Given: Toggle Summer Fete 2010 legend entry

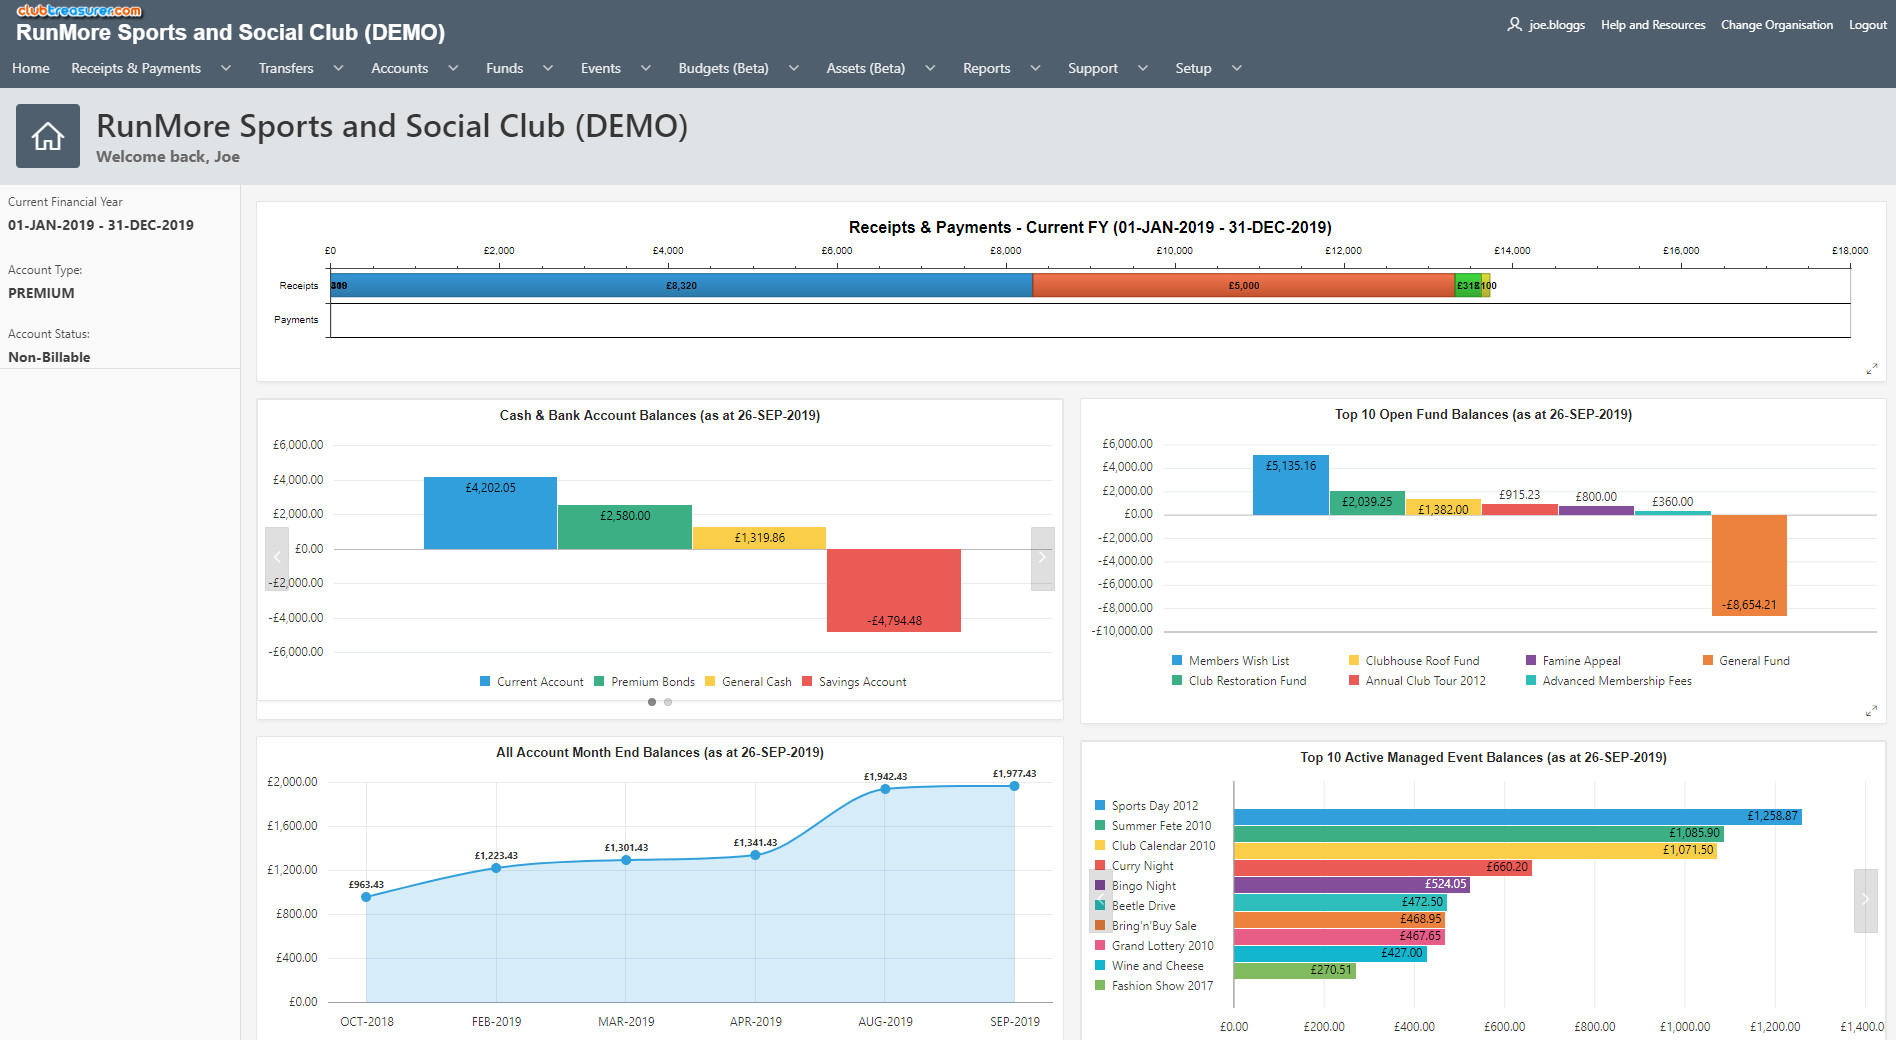Looking at the screenshot, I should click(x=1153, y=826).
